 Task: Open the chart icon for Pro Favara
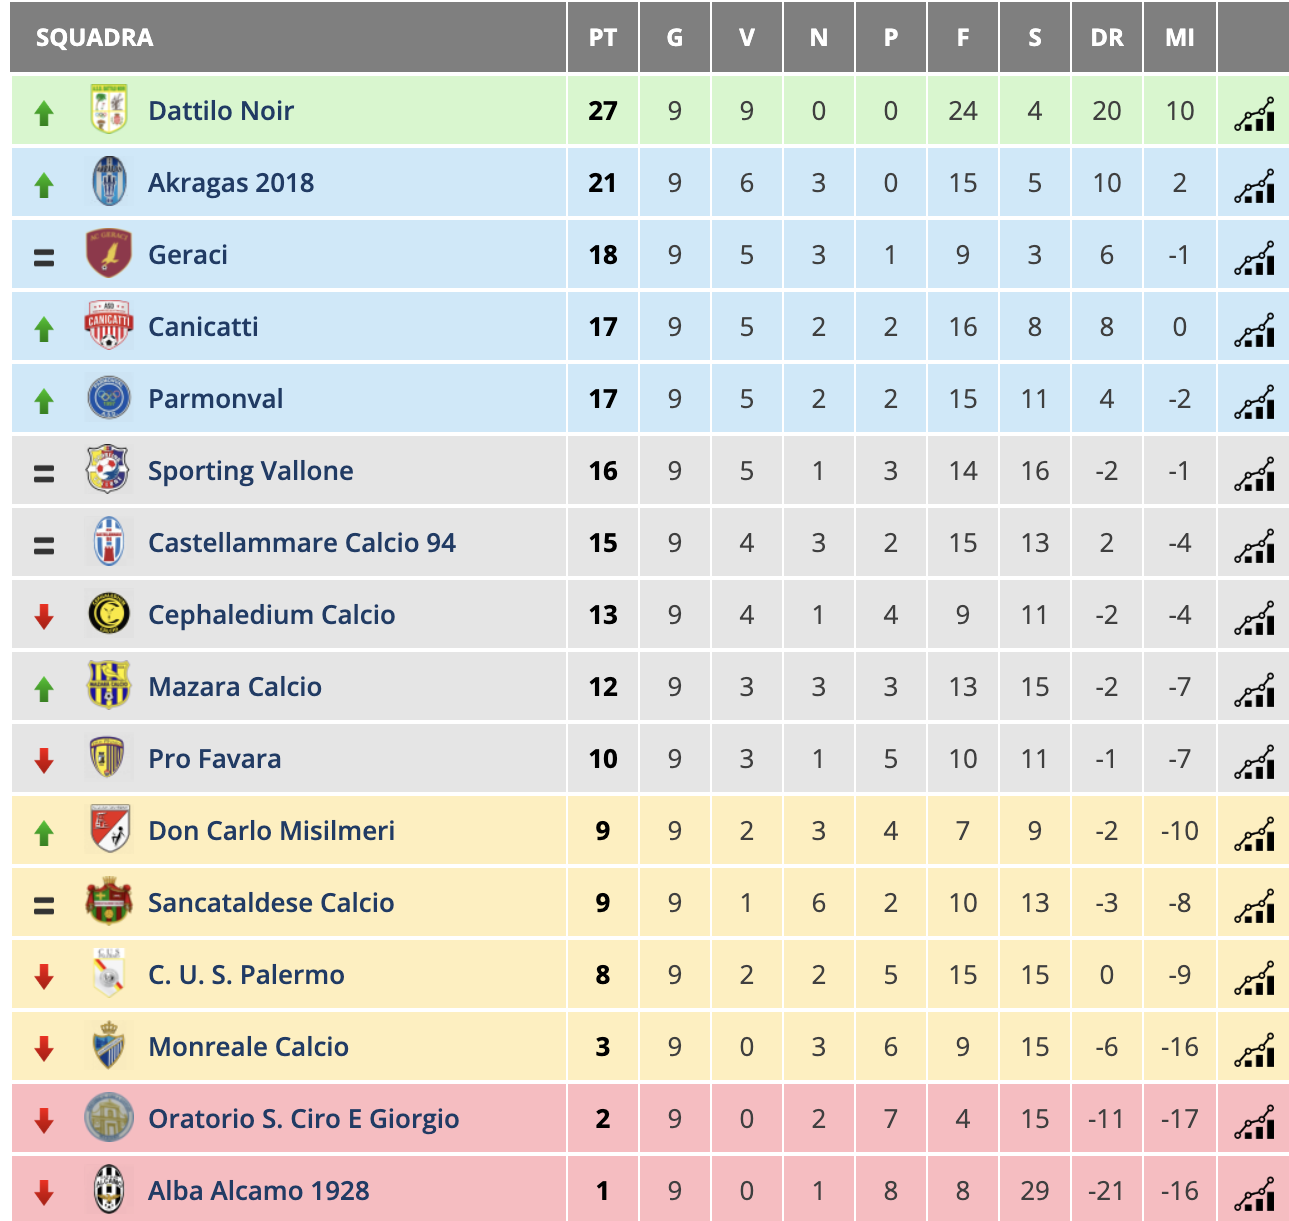[1254, 761]
